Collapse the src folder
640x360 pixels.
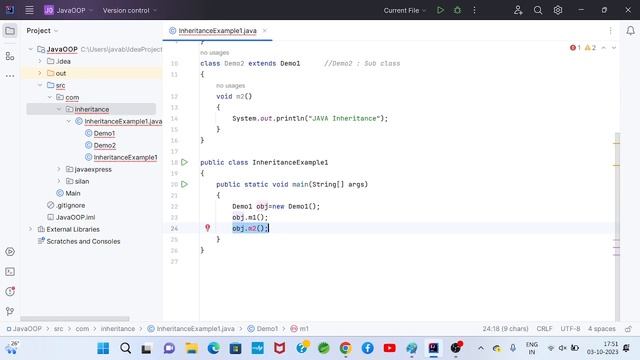point(40,85)
